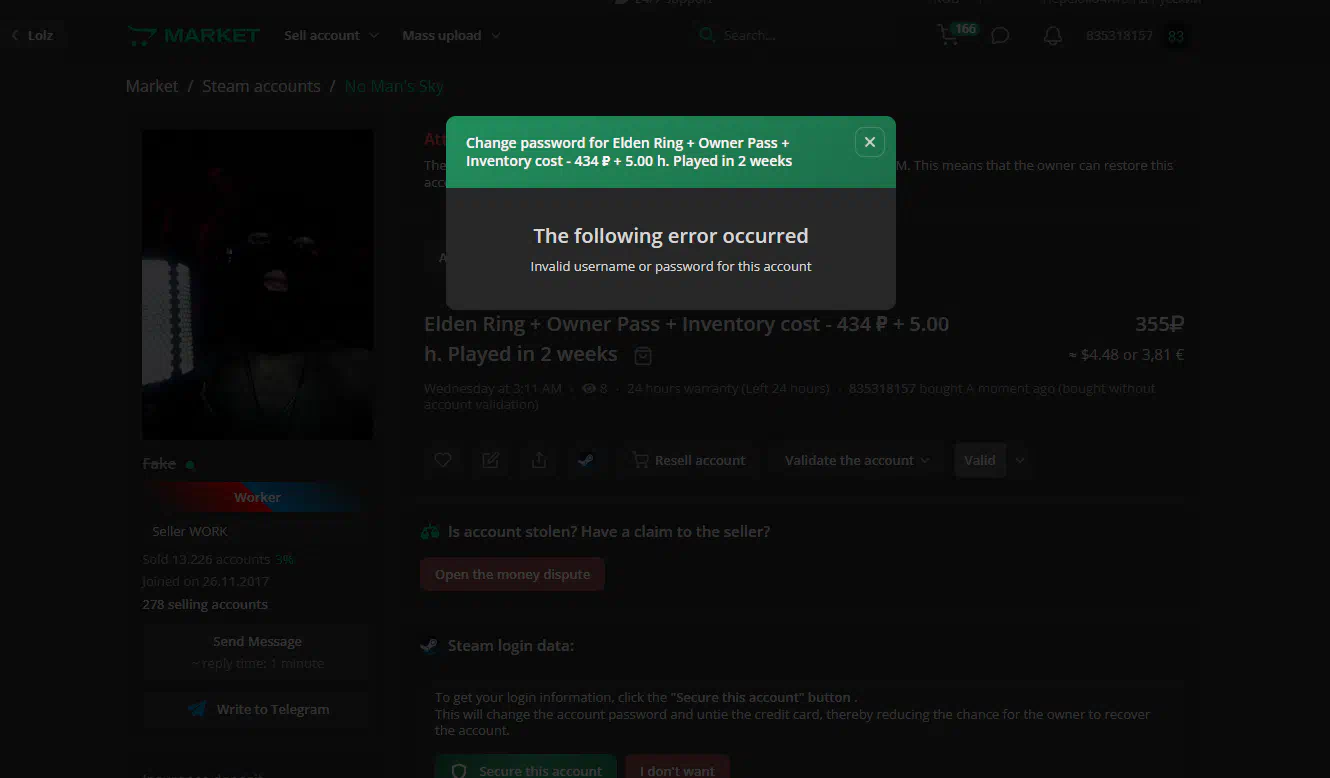Click the edit note icon
The image size is (1330, 778).
[491, 460]
